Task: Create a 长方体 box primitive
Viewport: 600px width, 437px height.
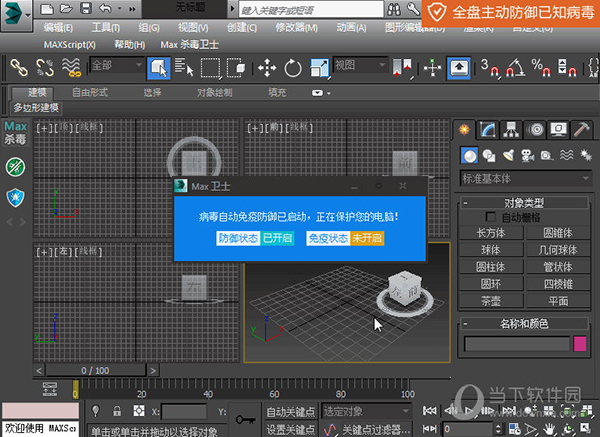Action: coord(491,233)
